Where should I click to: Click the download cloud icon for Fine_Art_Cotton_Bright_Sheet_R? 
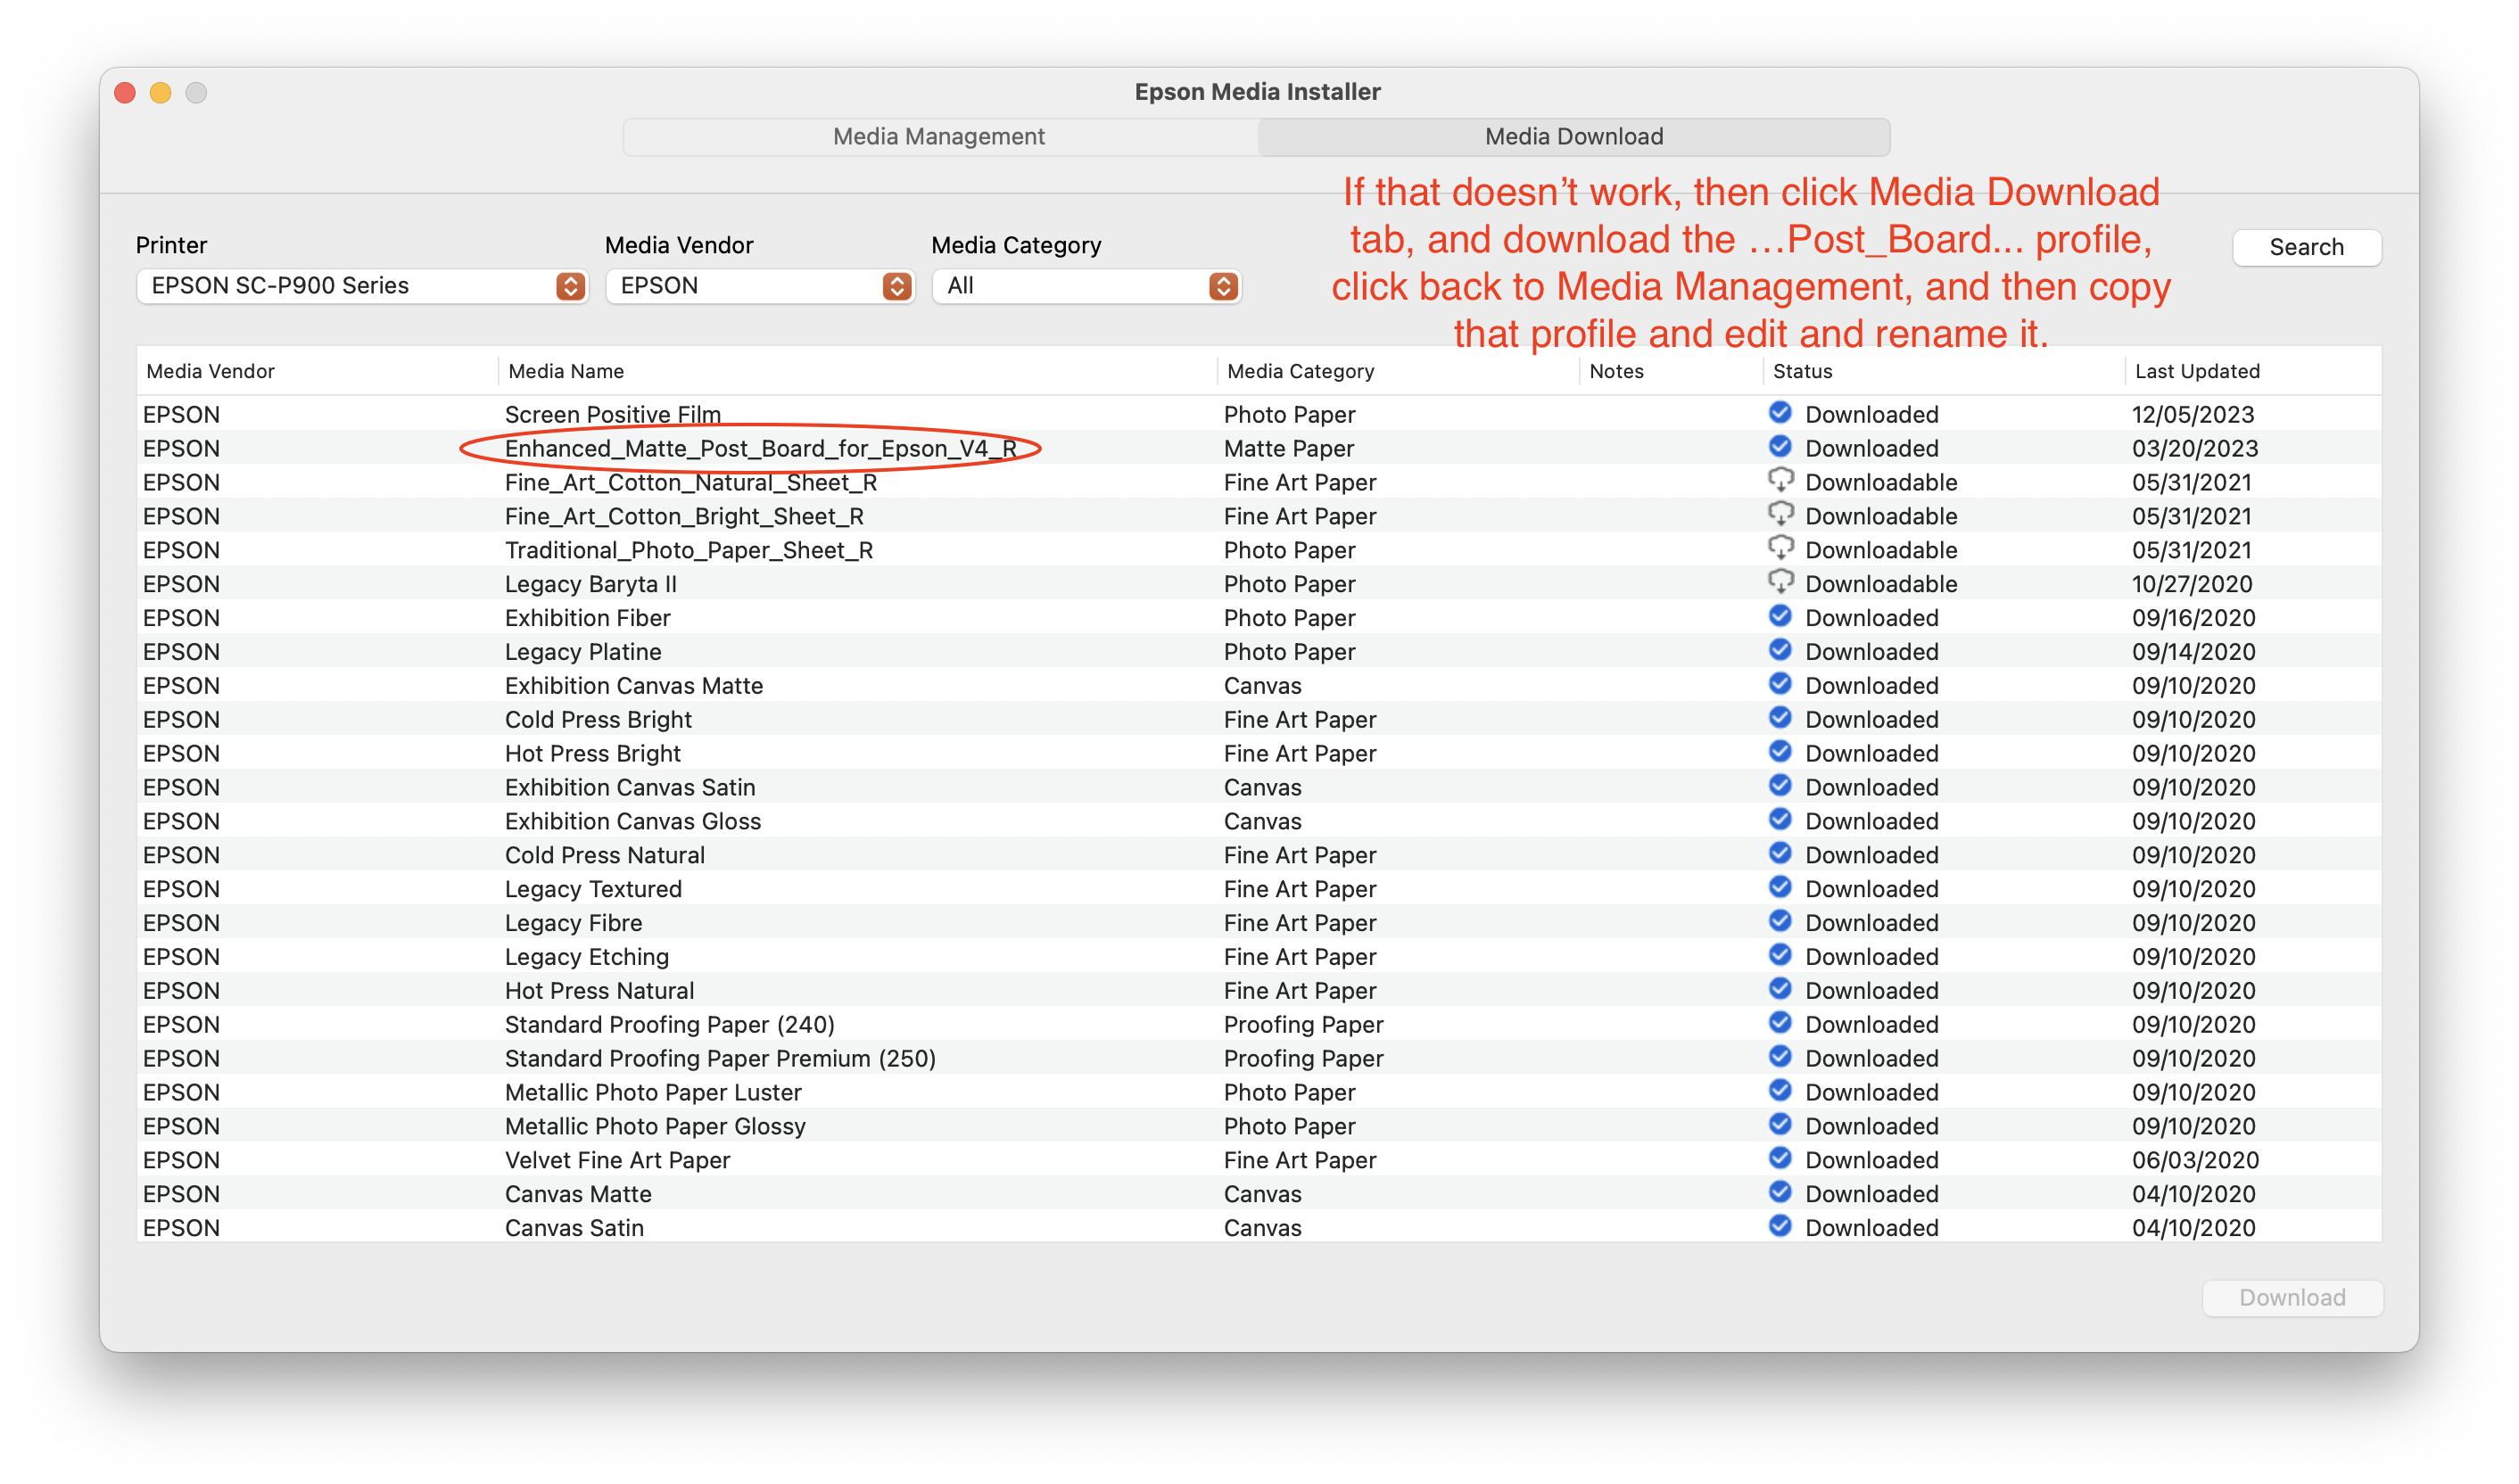pos(1780,514)
